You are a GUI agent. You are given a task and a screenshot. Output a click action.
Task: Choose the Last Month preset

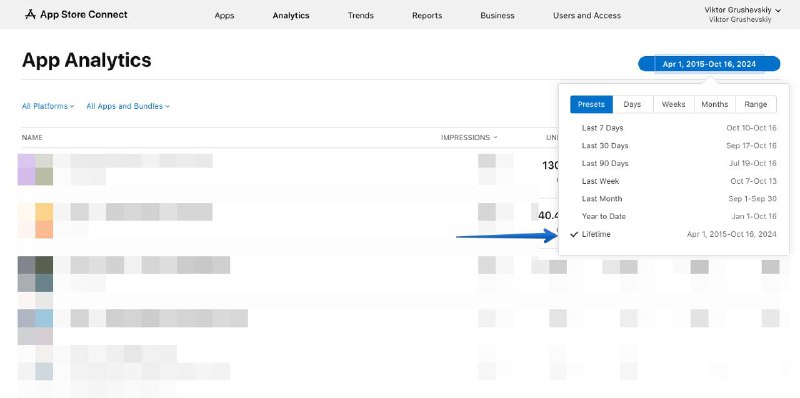point(679,199)
